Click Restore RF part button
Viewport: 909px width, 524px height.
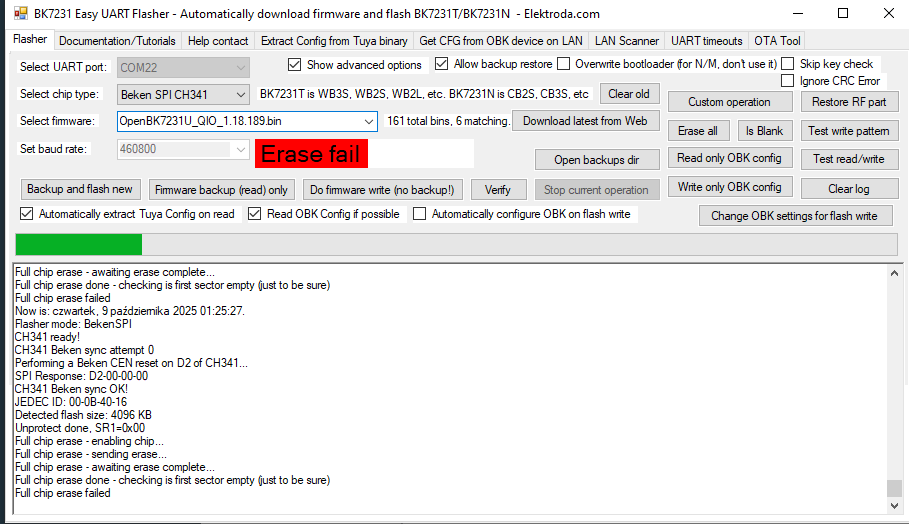point(849,102)
